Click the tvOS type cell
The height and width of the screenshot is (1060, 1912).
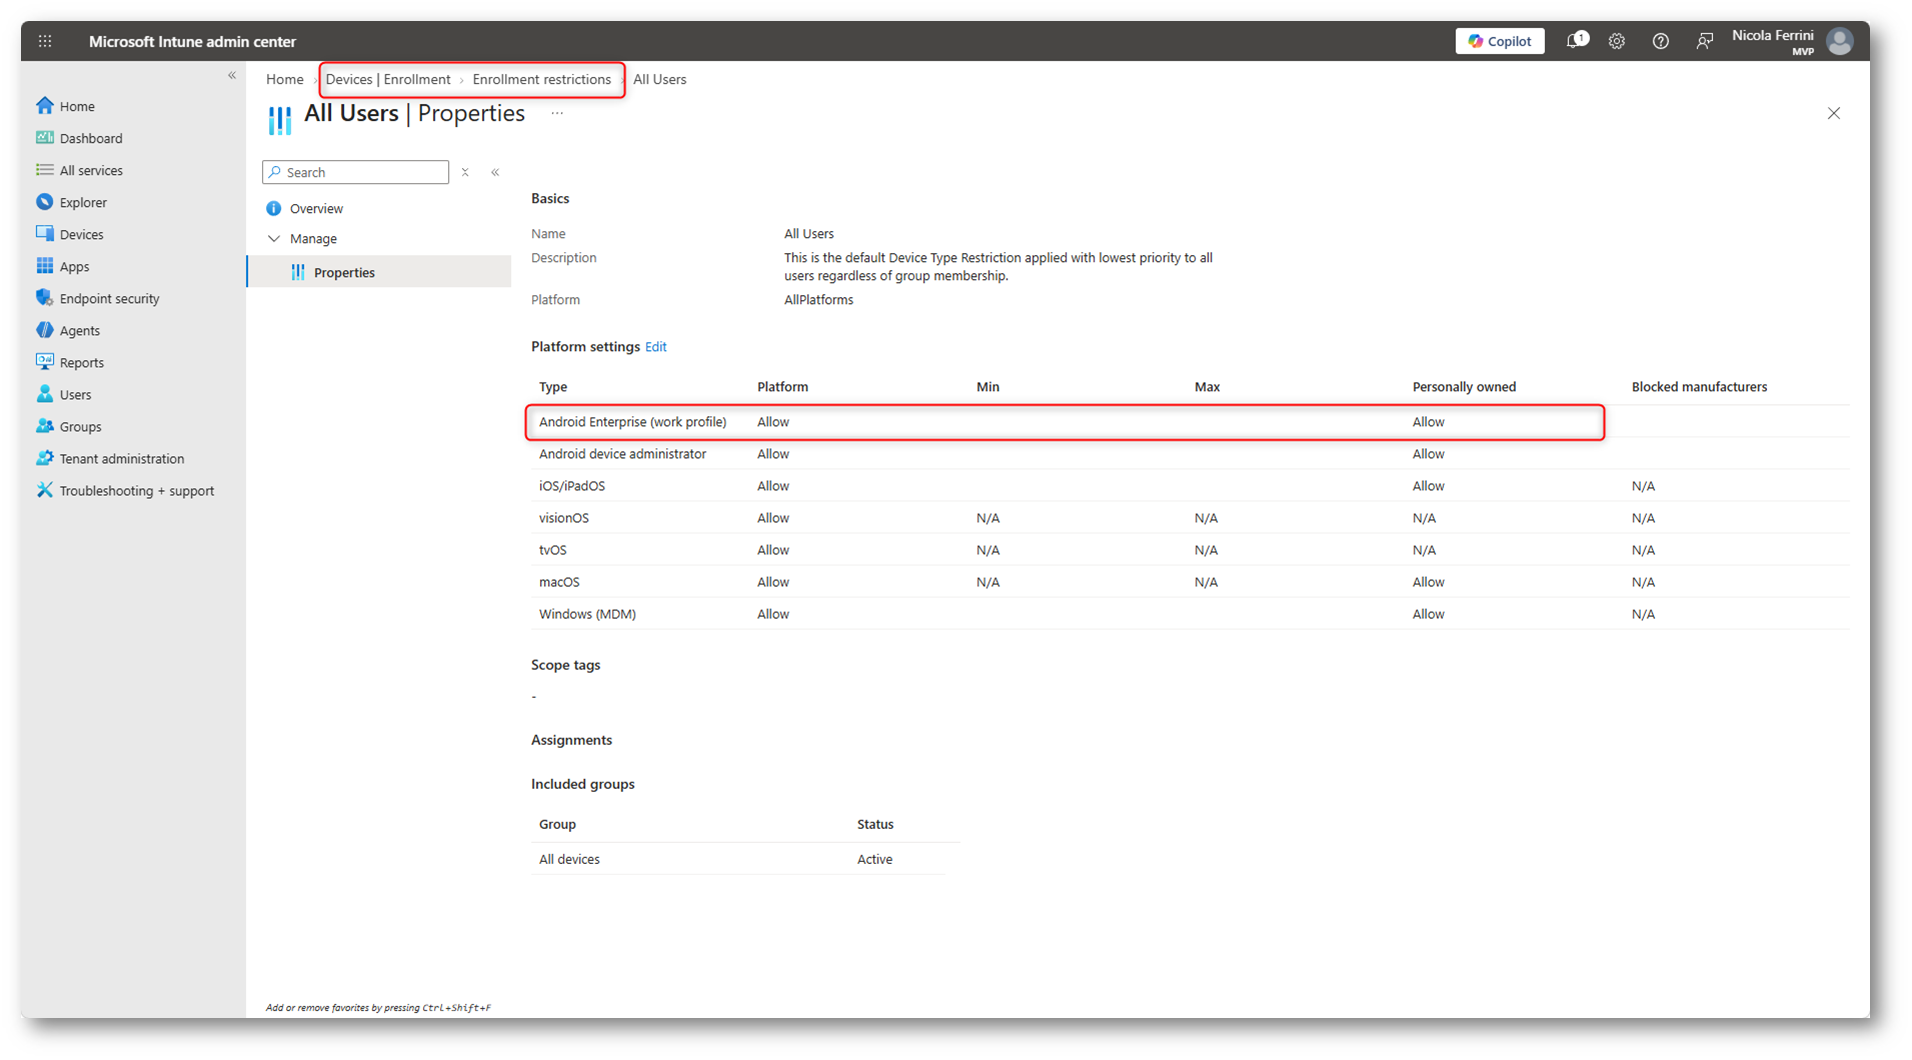[553, 550]
